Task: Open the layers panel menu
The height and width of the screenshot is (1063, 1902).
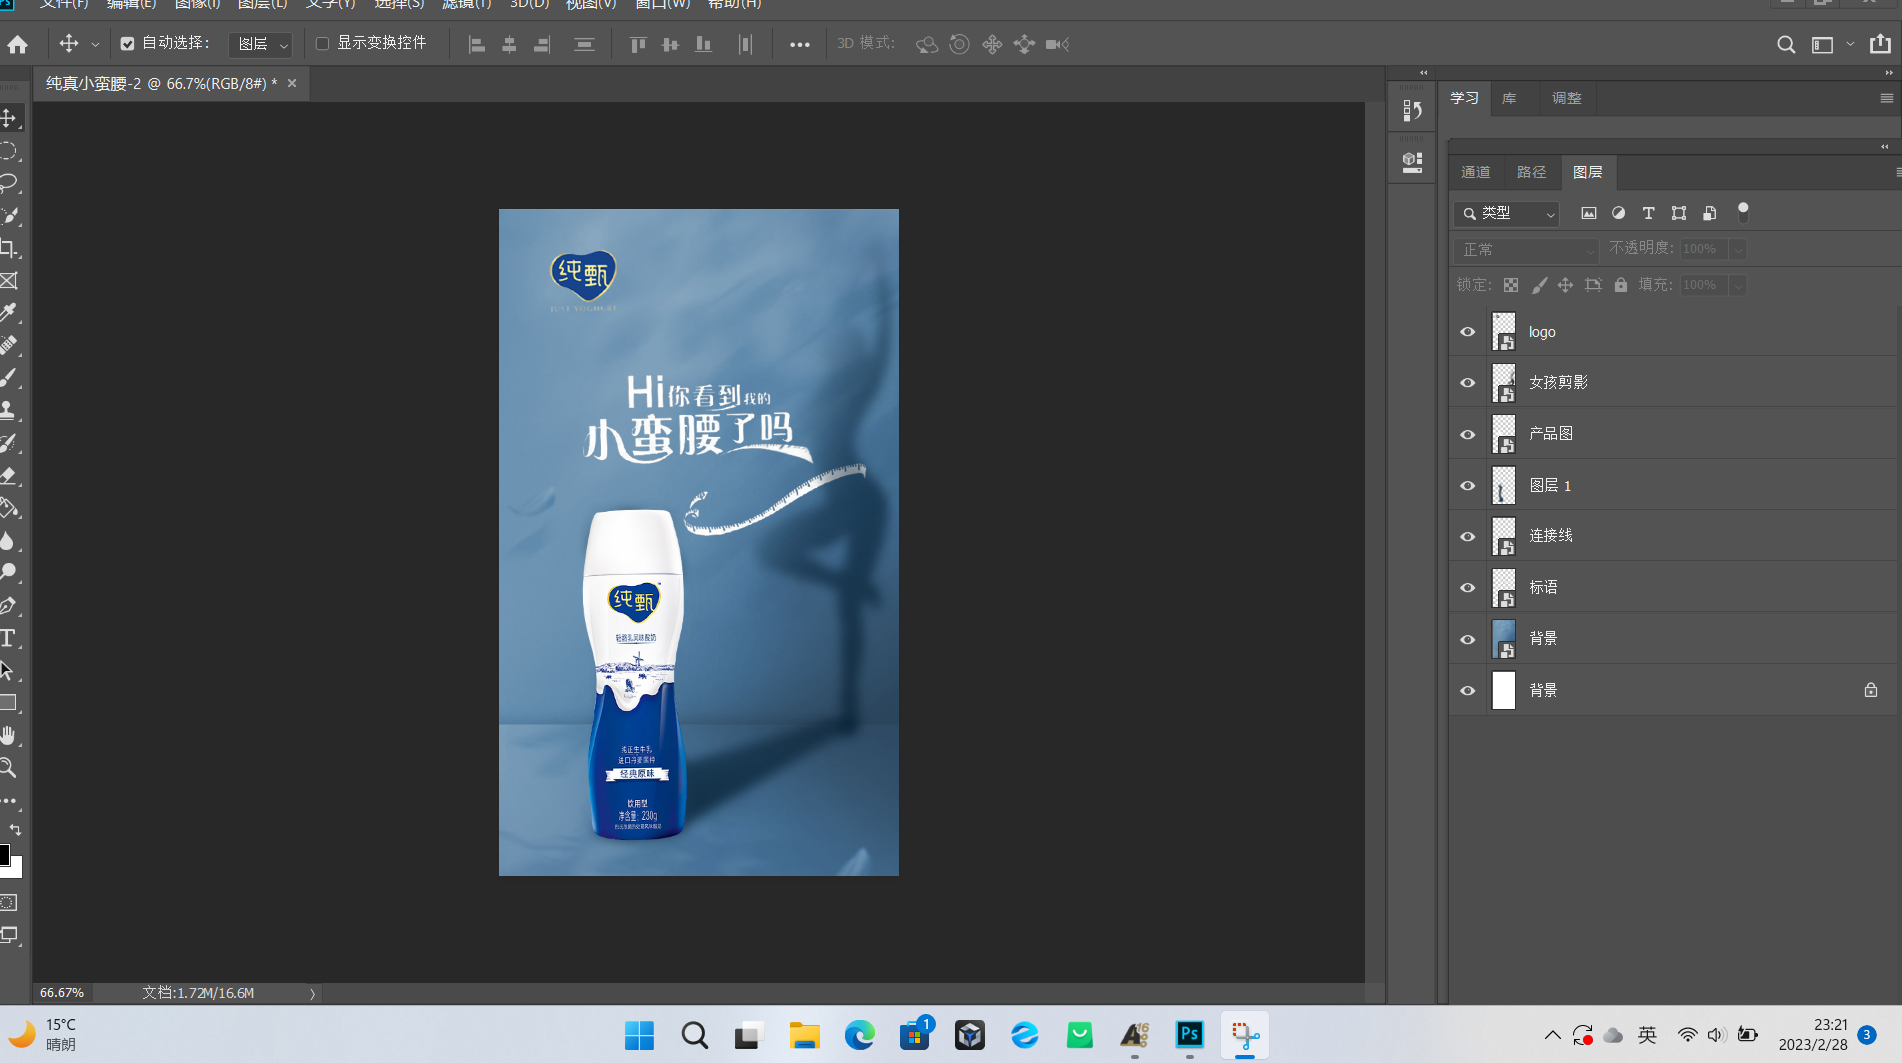Action: pyautogui.click(x=1898, y=172)
